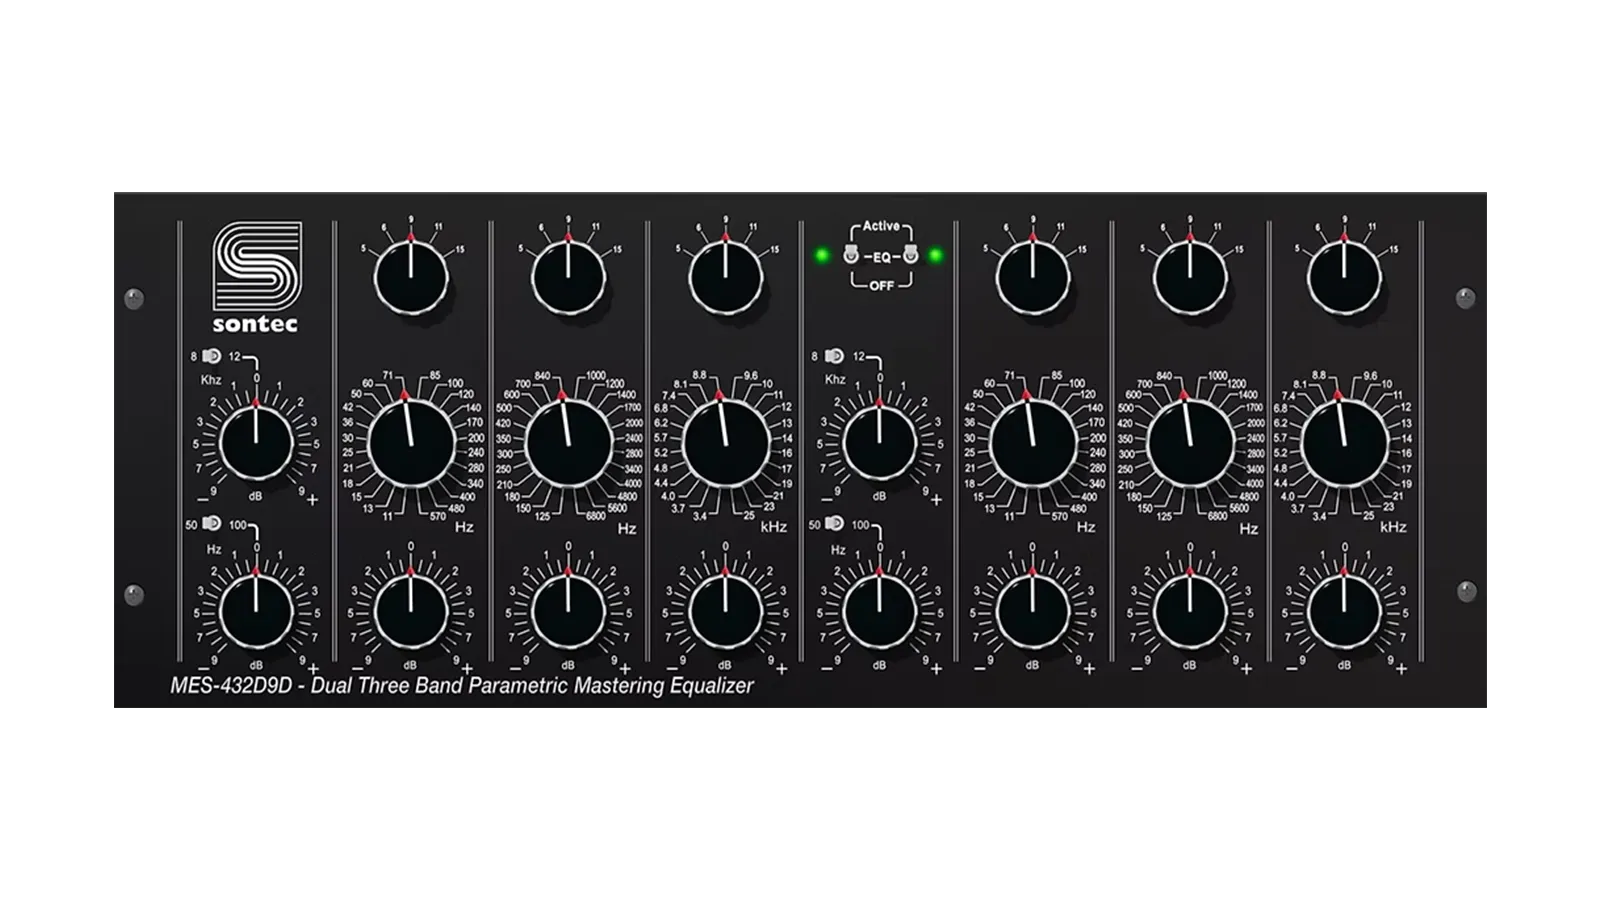The image size is (1600, 900).
Task: Click right channel low band dB gain knob
Action: pos(1033,610)
